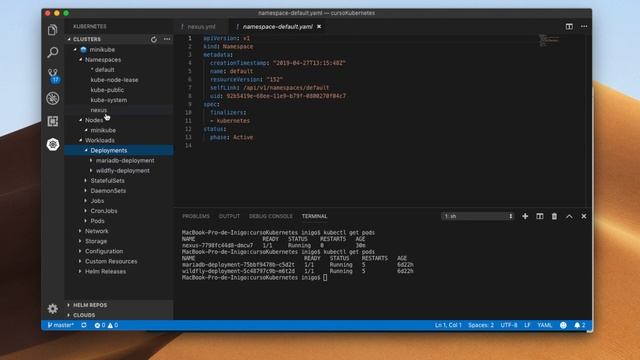
Task: Collapse the minikube cluster node
Action: pyautogui.click(x=76, y=49)
